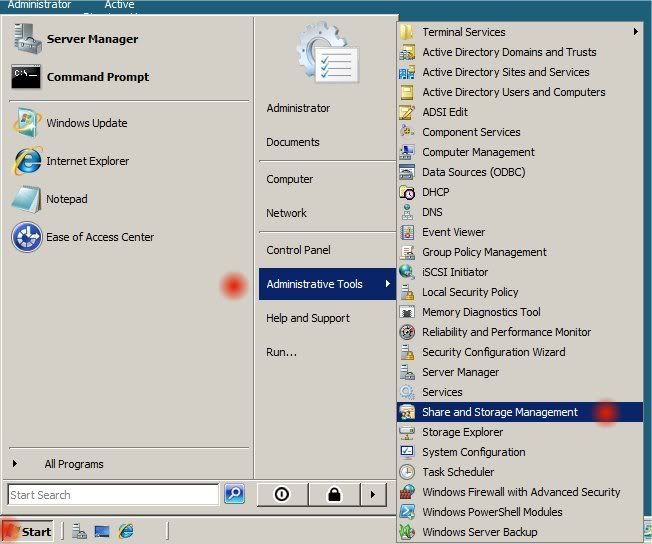Select Windows PowerShell Modules entry text
Viewport: 652px width, 544px height.
pyautogui.click(x=492, y=512)
